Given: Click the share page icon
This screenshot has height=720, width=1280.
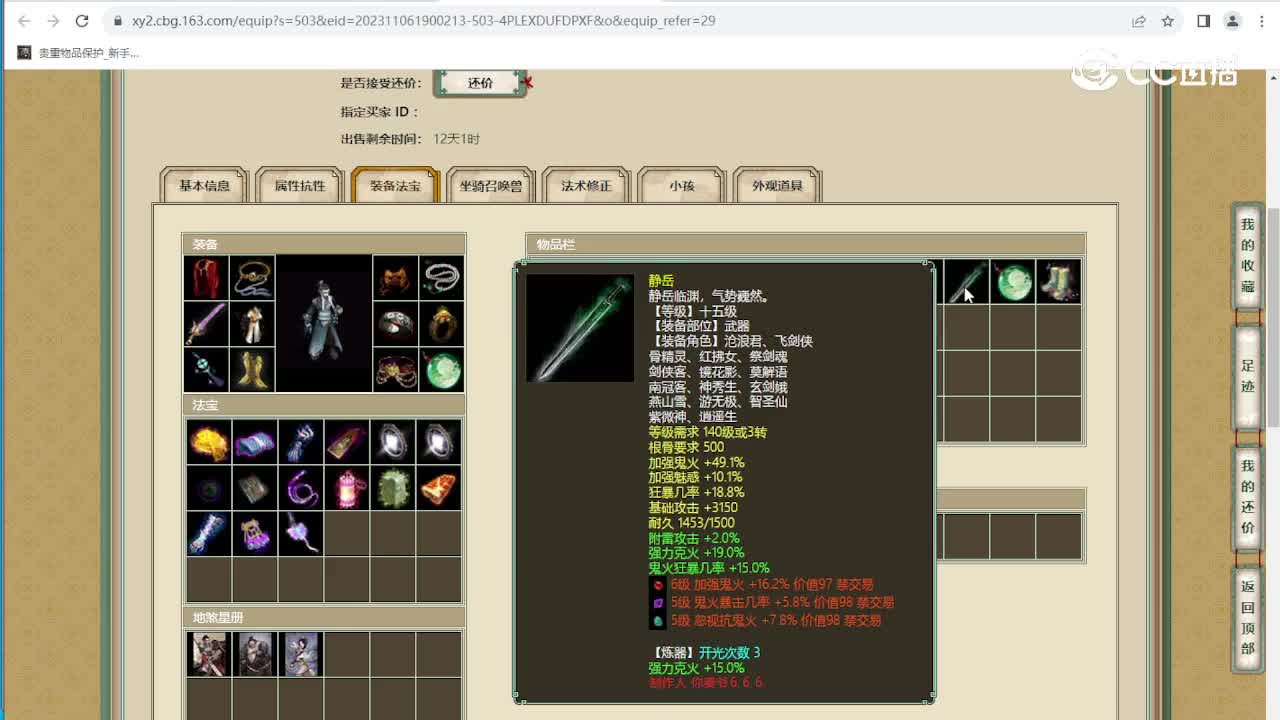Looking at the screenshot, I should [1139, 21].
